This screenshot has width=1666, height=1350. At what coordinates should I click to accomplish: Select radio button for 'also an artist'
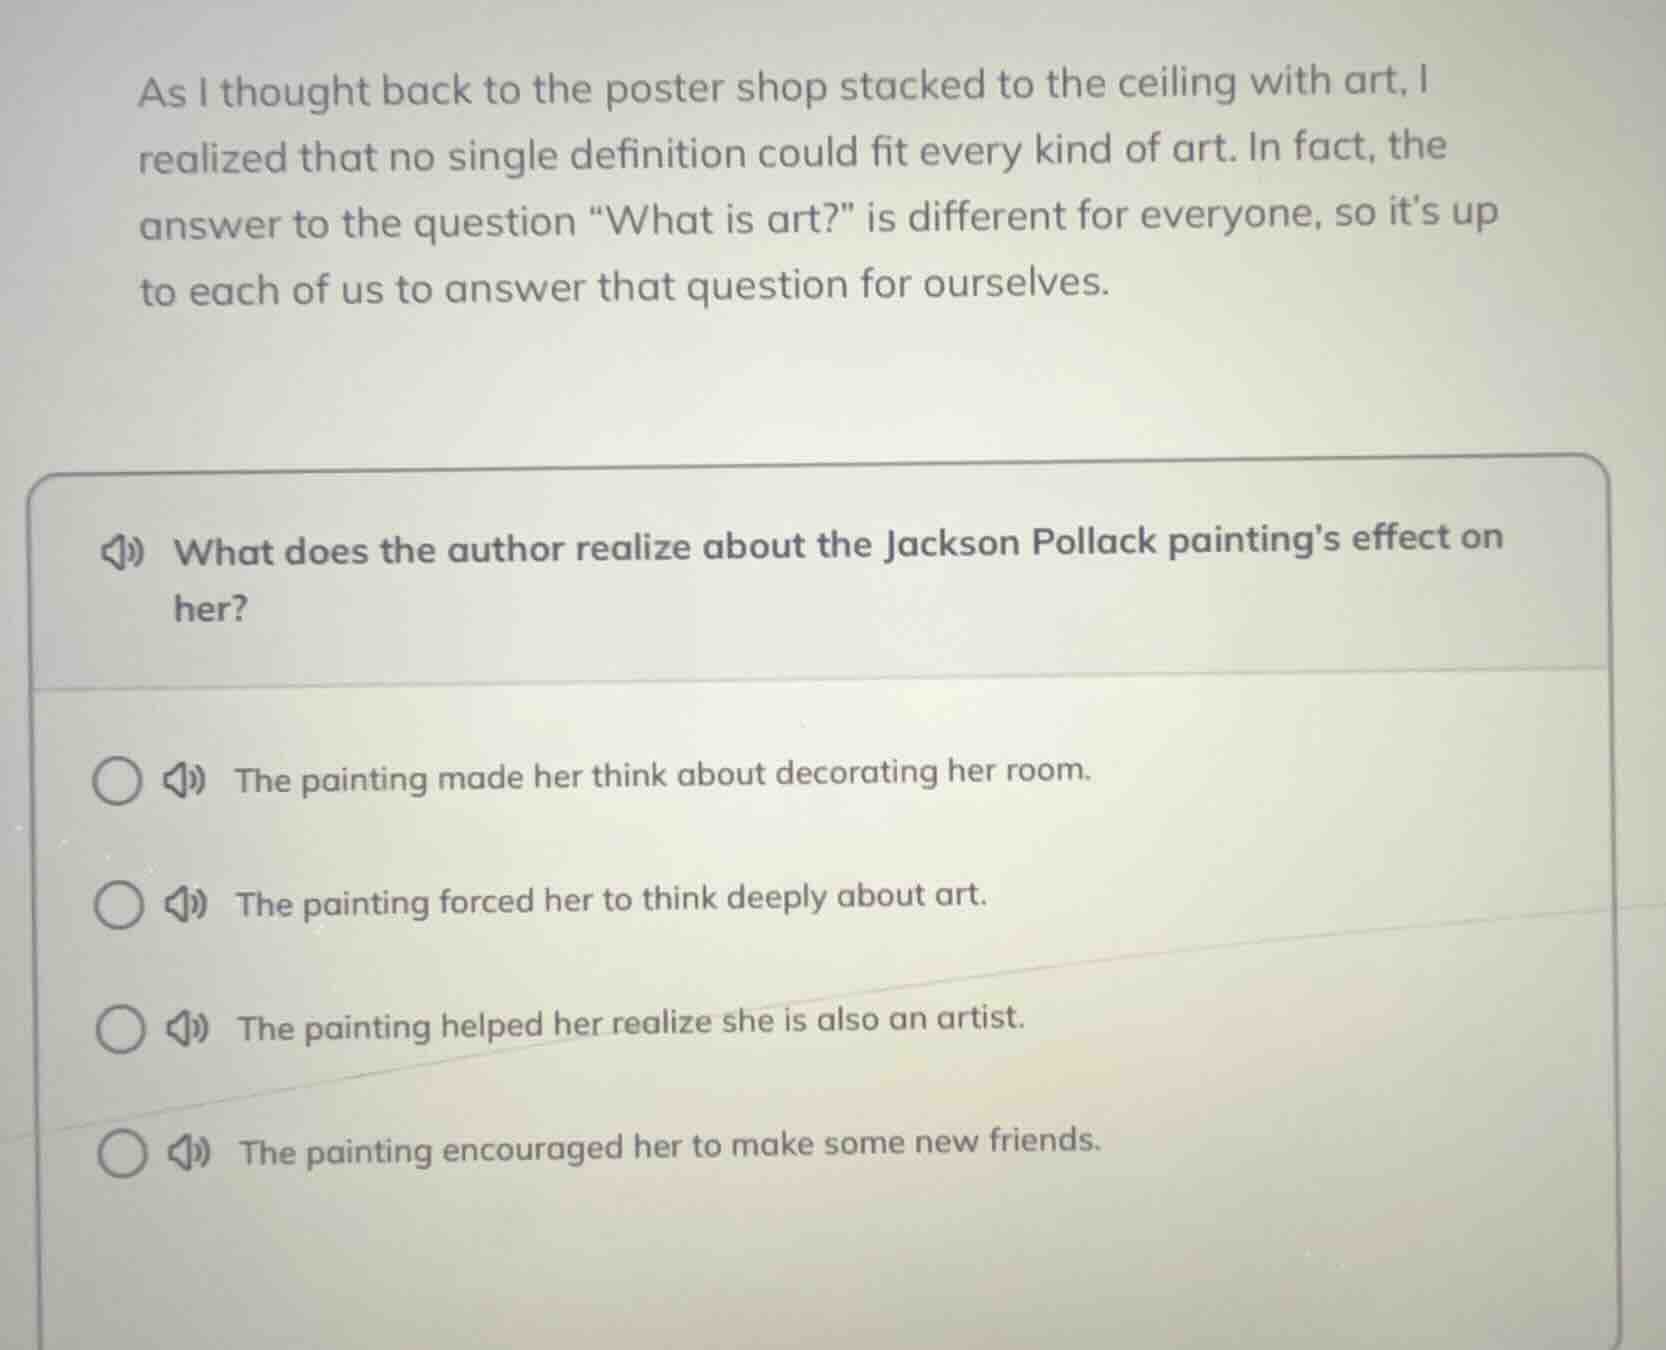pos(120,1030)
